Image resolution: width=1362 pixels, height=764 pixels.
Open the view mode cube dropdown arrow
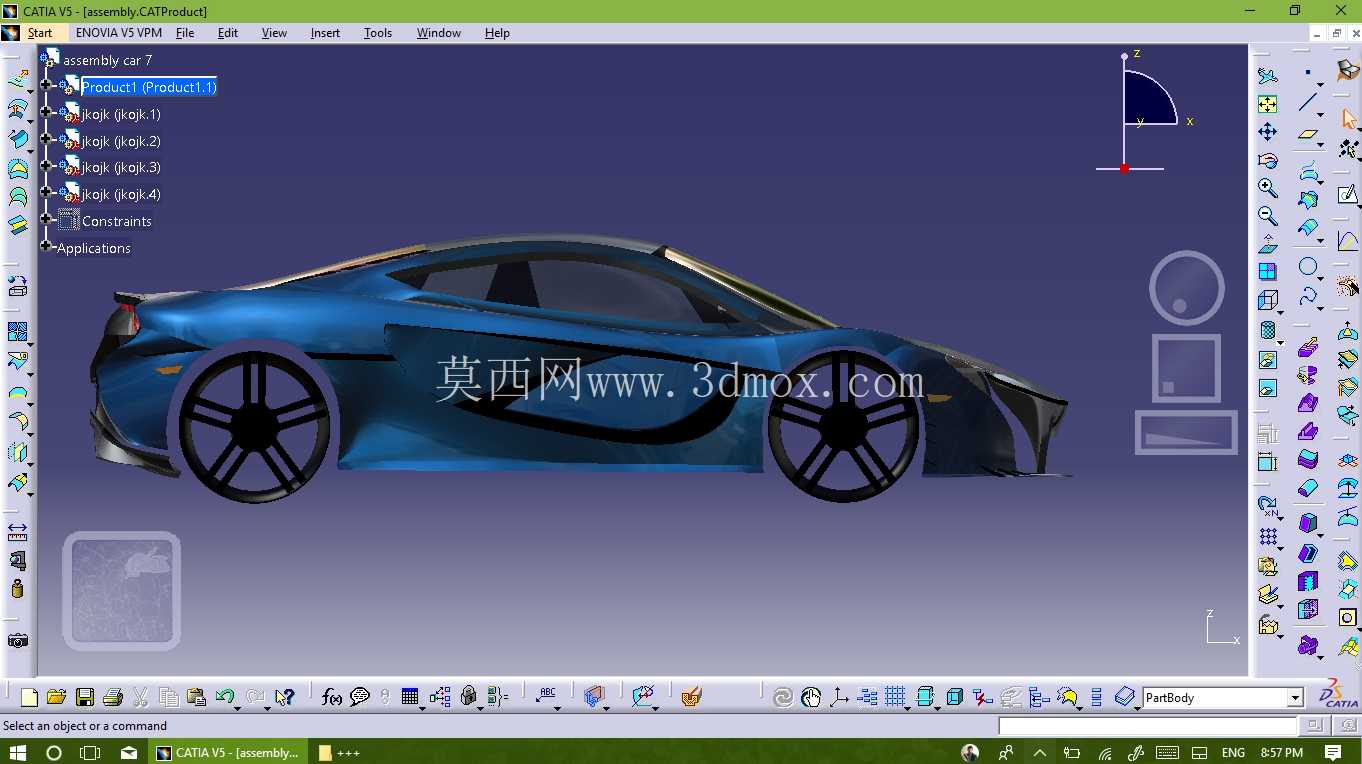tap(1280, 312)
